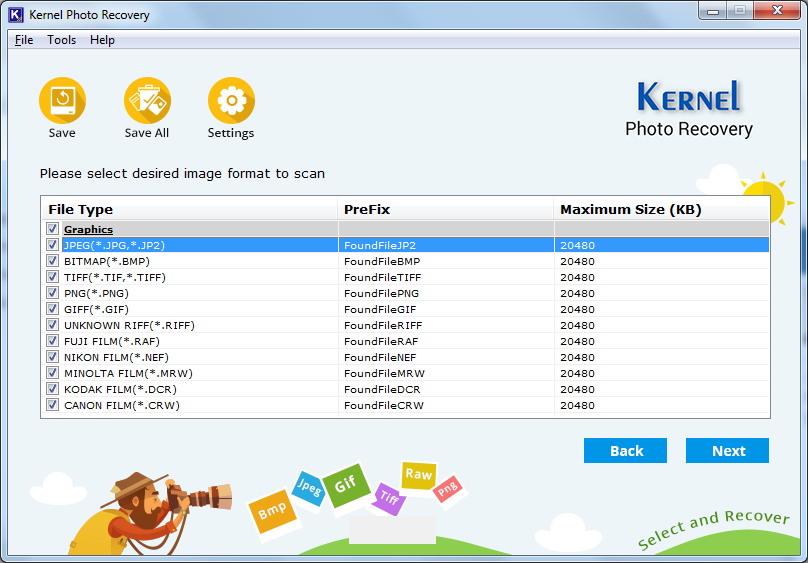The width and height of the screenshot is (808, 563).
Task: Select the Graphics group label
Action: pyautogui.click(x=88, y=229)
